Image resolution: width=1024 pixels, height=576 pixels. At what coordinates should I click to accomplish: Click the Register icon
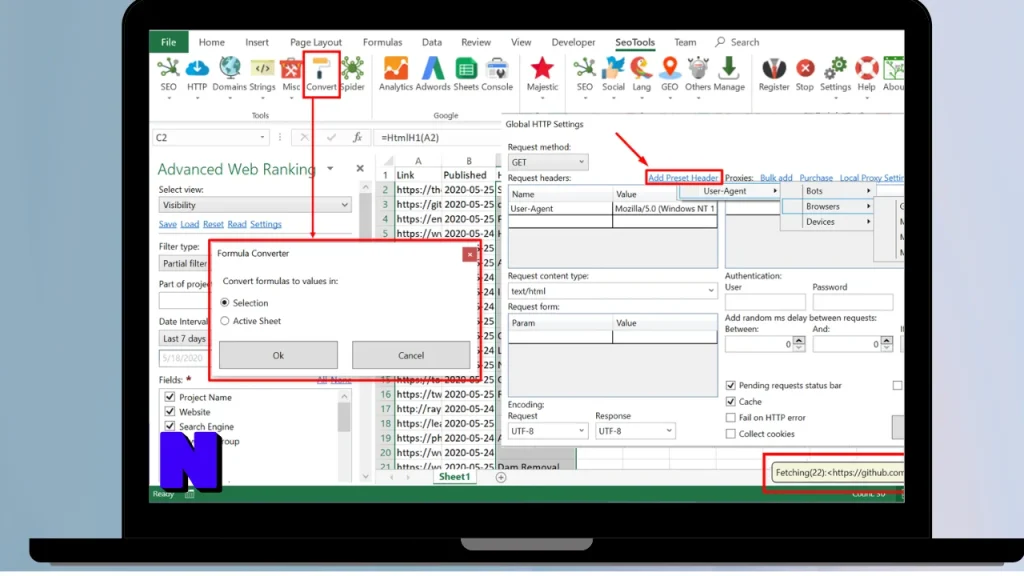pos(774,74)
